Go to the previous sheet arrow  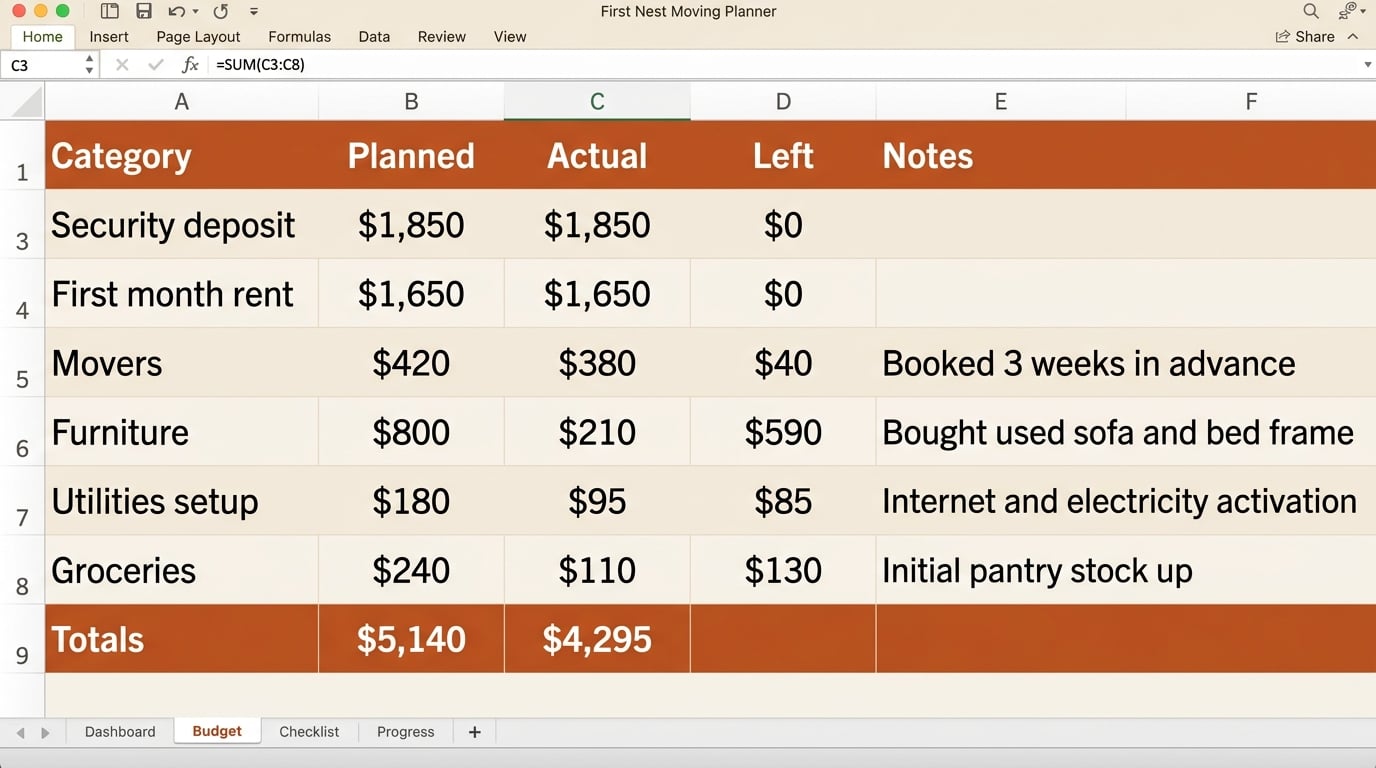coord(20,733)
